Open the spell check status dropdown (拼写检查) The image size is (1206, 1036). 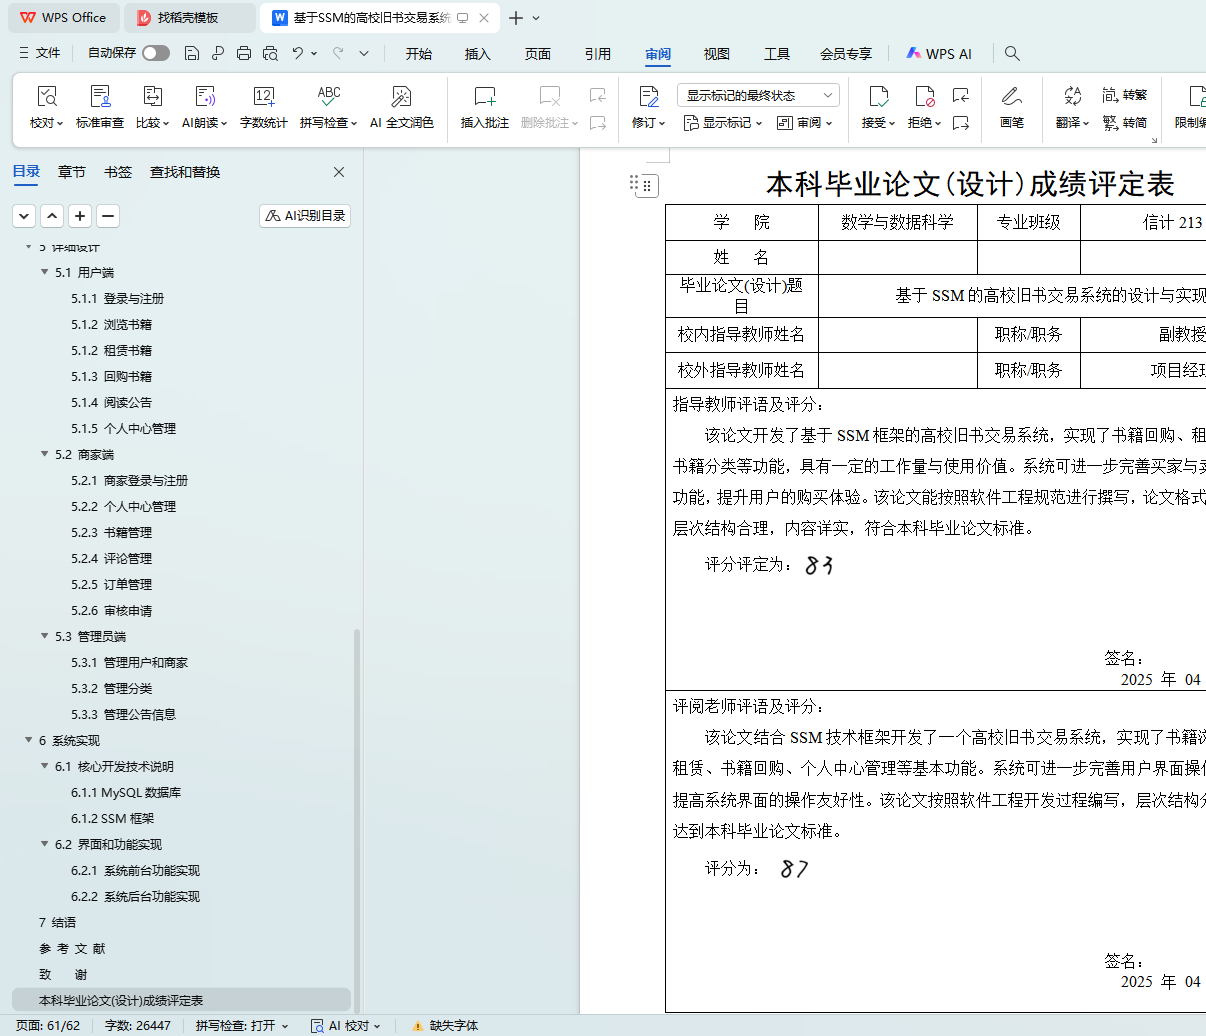[242, 1025]
